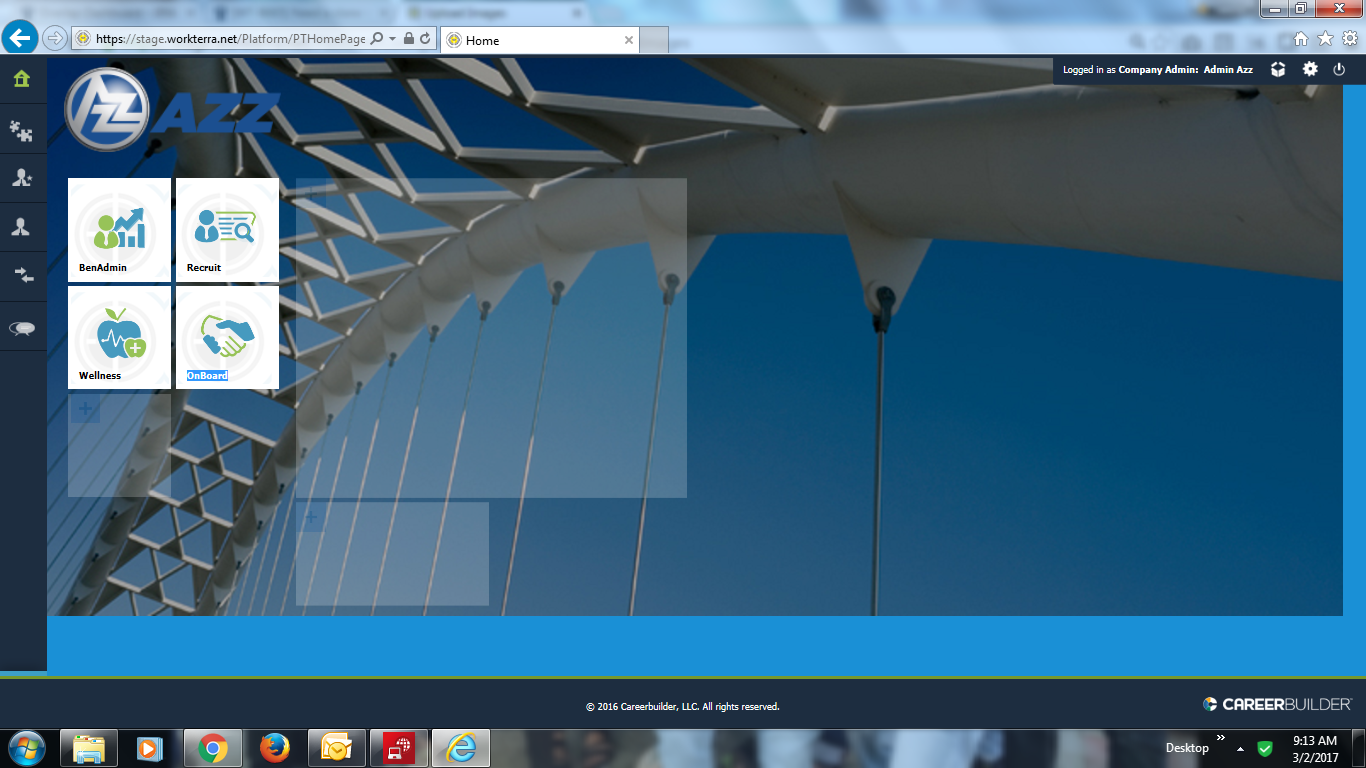Expand the Desktop toolbar chevron in taskbar

point(1220,738)
